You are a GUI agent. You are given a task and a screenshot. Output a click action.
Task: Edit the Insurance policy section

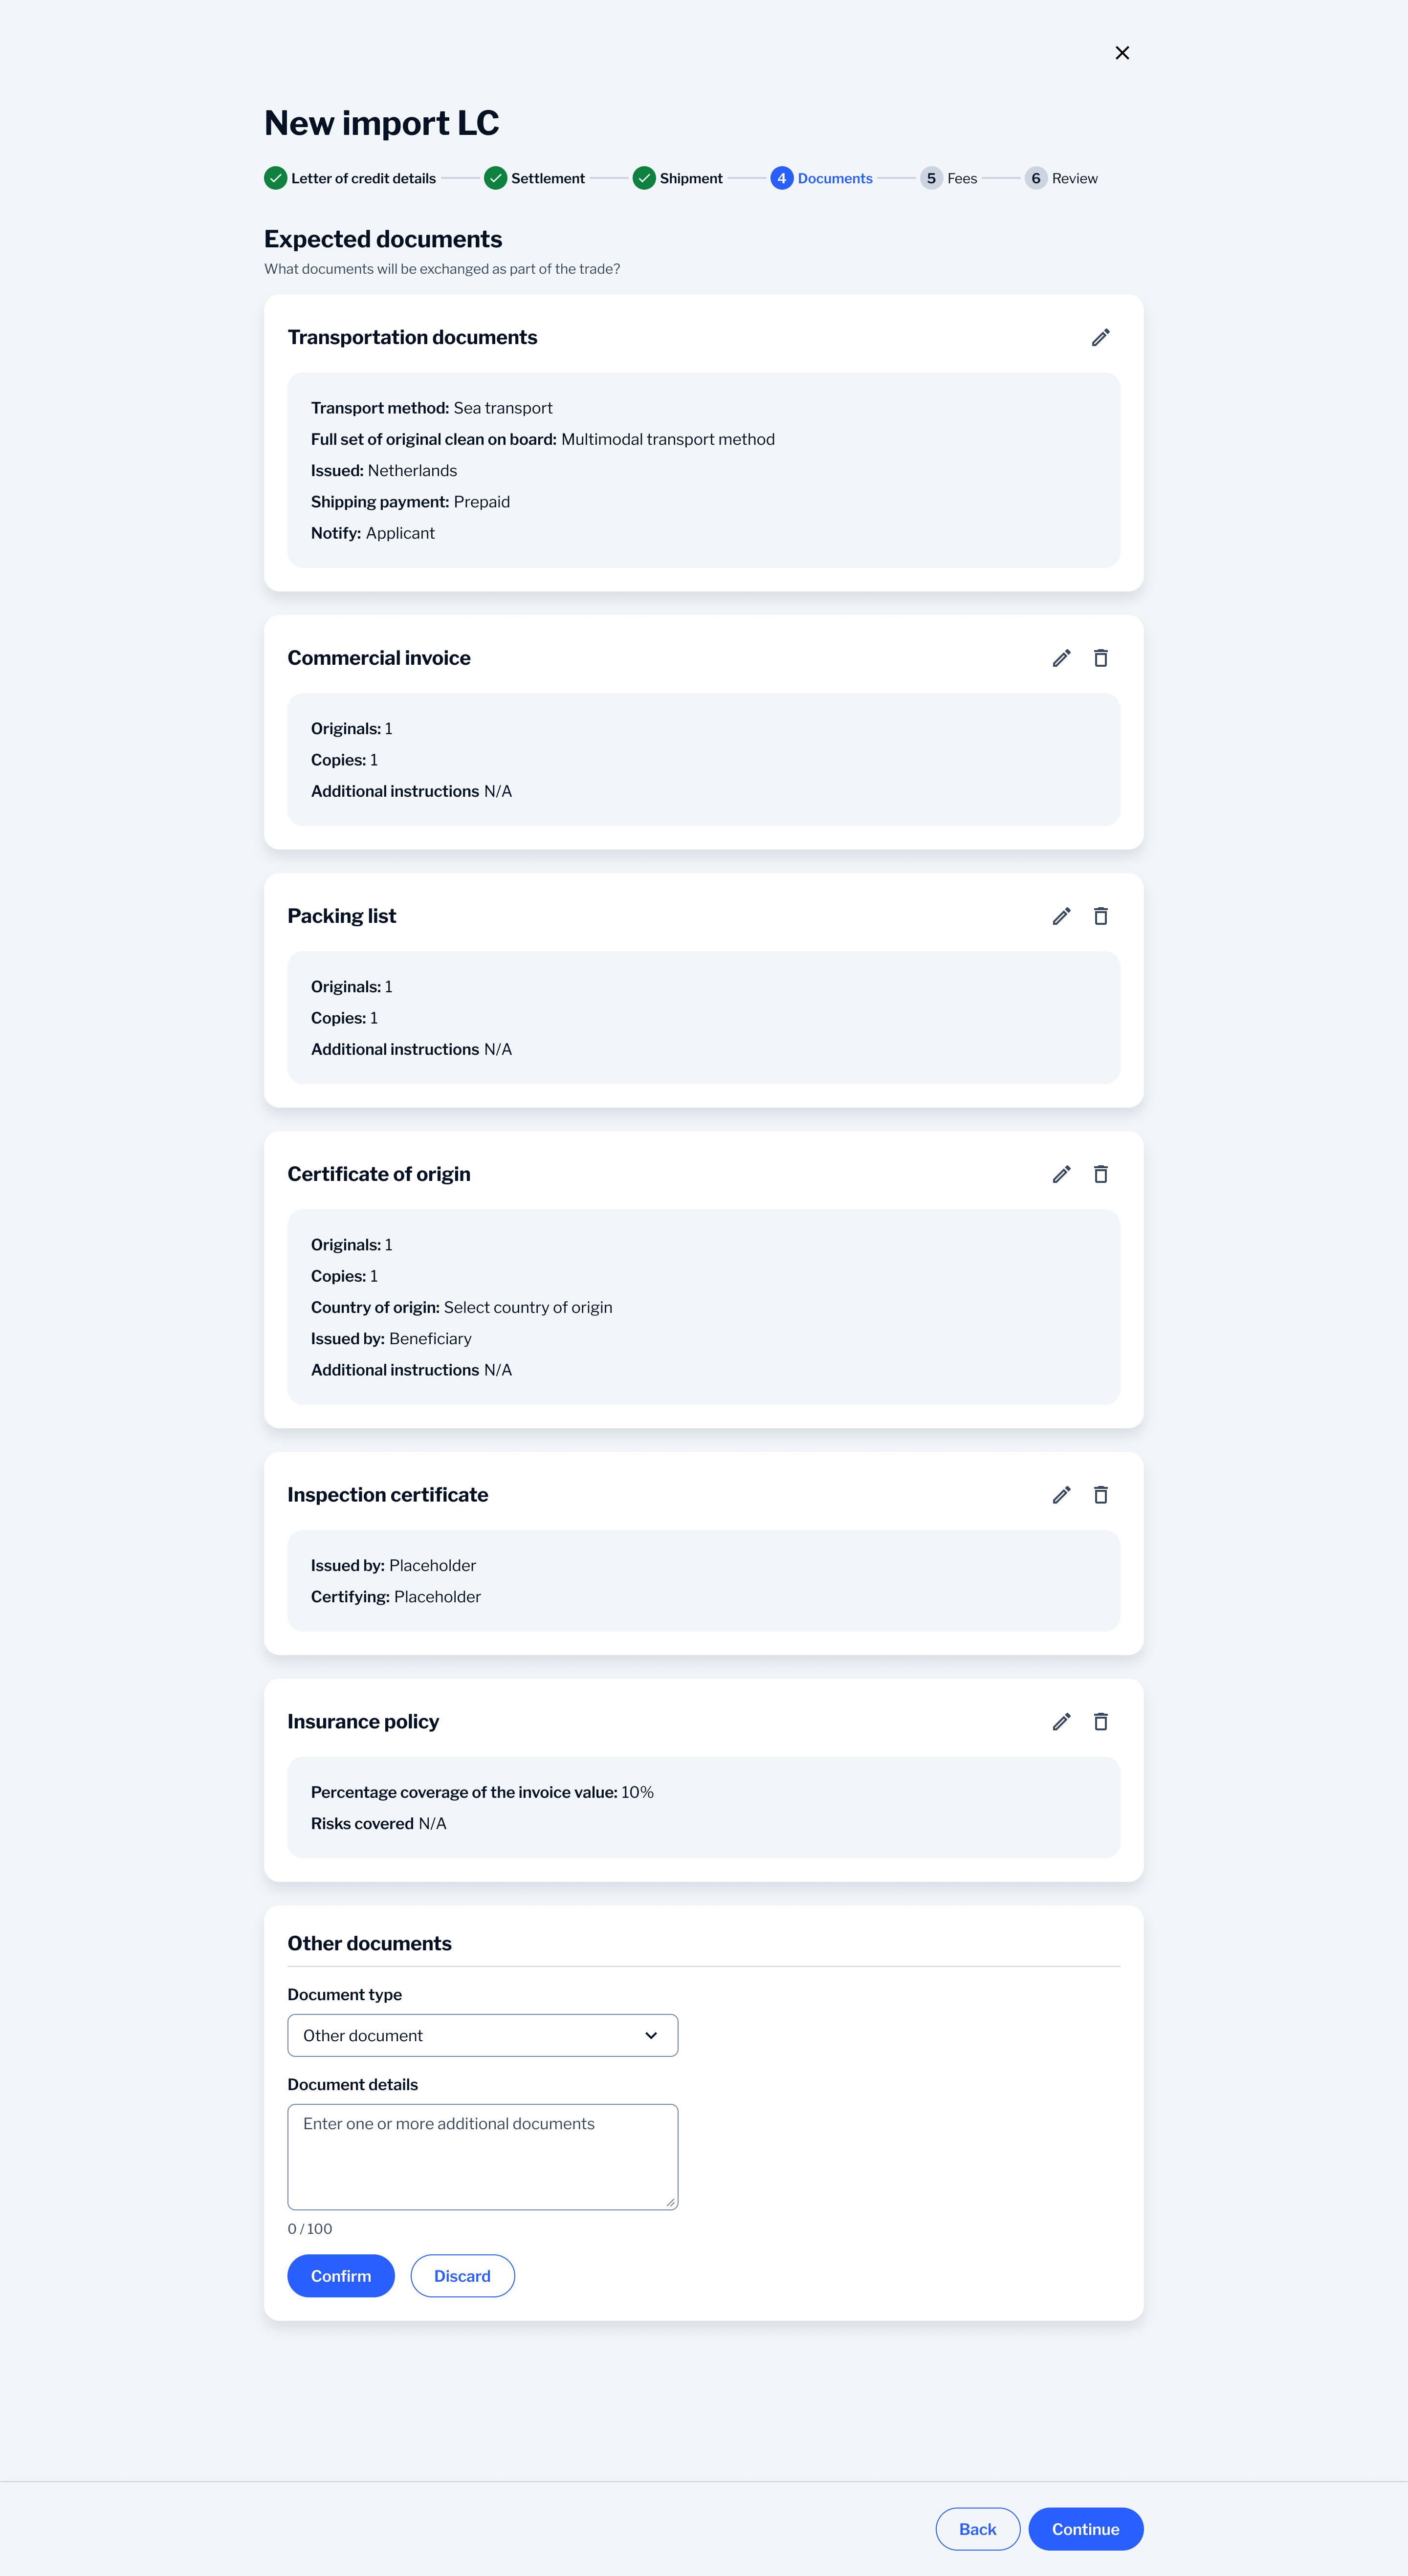(1060, 1721)
